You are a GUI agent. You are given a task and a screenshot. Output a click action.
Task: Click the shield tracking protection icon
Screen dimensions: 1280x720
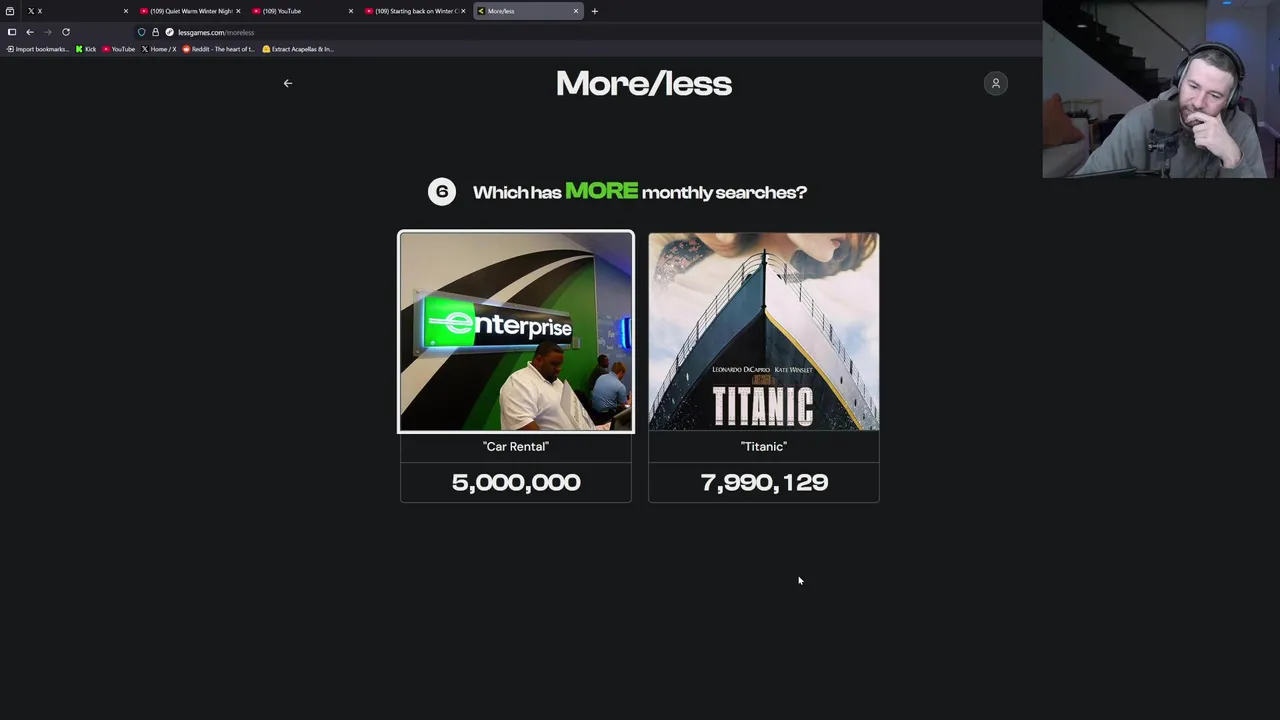click(x=141, y=32)
